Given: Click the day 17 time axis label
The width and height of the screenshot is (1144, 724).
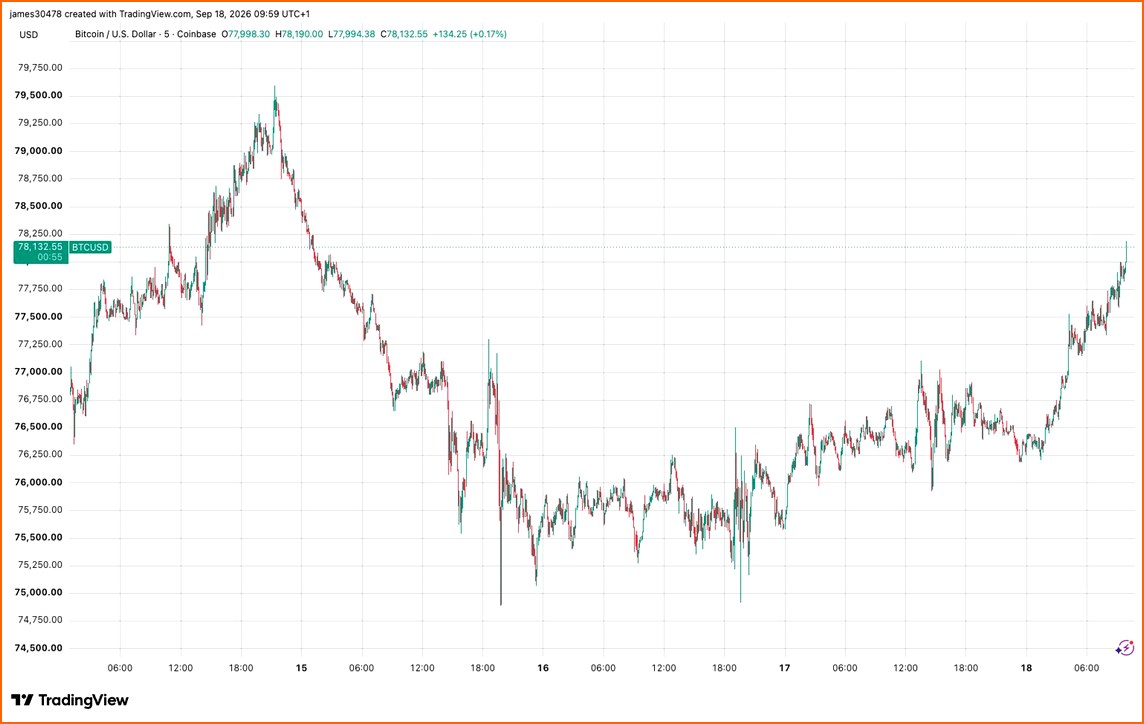Looking at the screenshot, I should (784, 668).
